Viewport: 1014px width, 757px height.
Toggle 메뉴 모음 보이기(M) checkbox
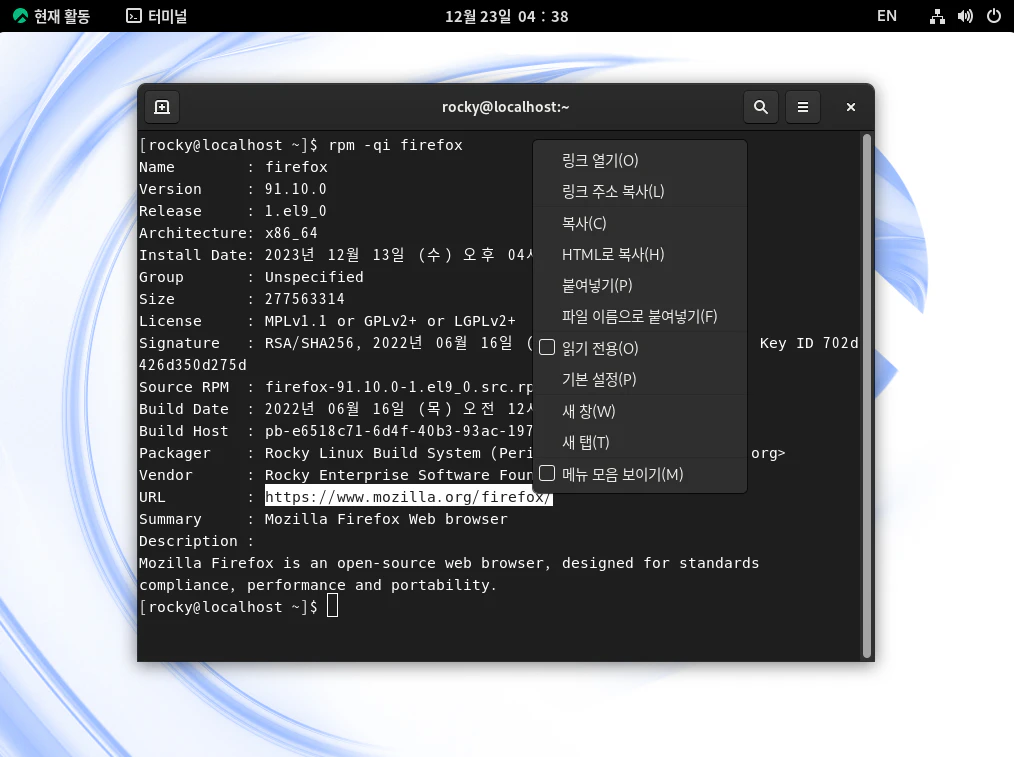point(547,474)
